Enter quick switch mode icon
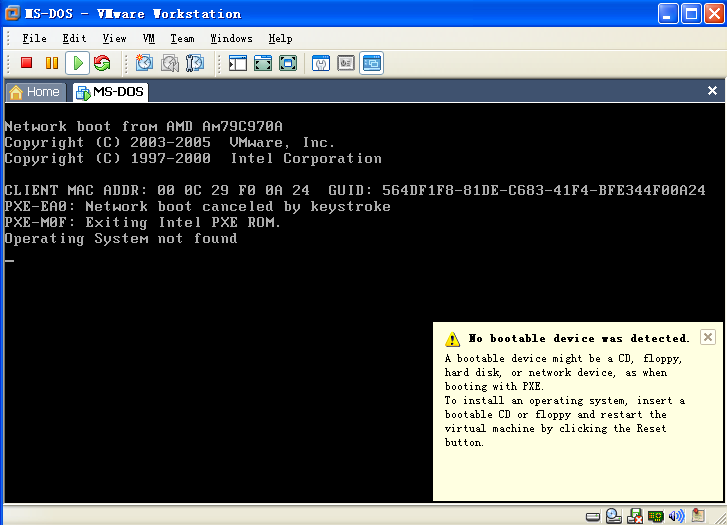Screen dimensions: 727x525 (288, 63)
